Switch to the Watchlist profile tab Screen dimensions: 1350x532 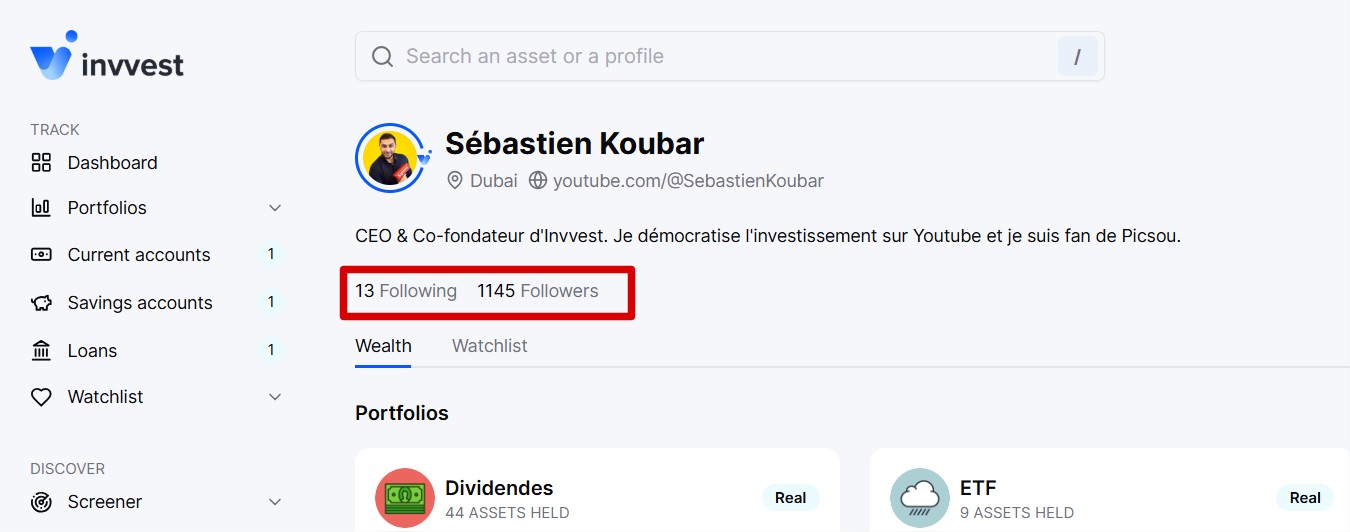[x=490, y=346]
